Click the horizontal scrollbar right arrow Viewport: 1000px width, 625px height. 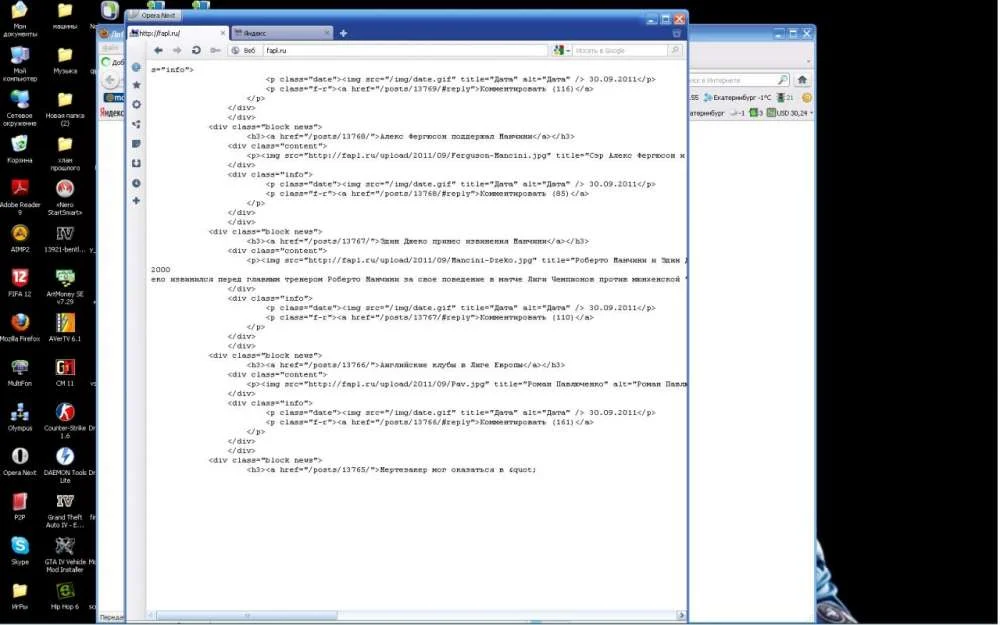click(x=681, y=615)
